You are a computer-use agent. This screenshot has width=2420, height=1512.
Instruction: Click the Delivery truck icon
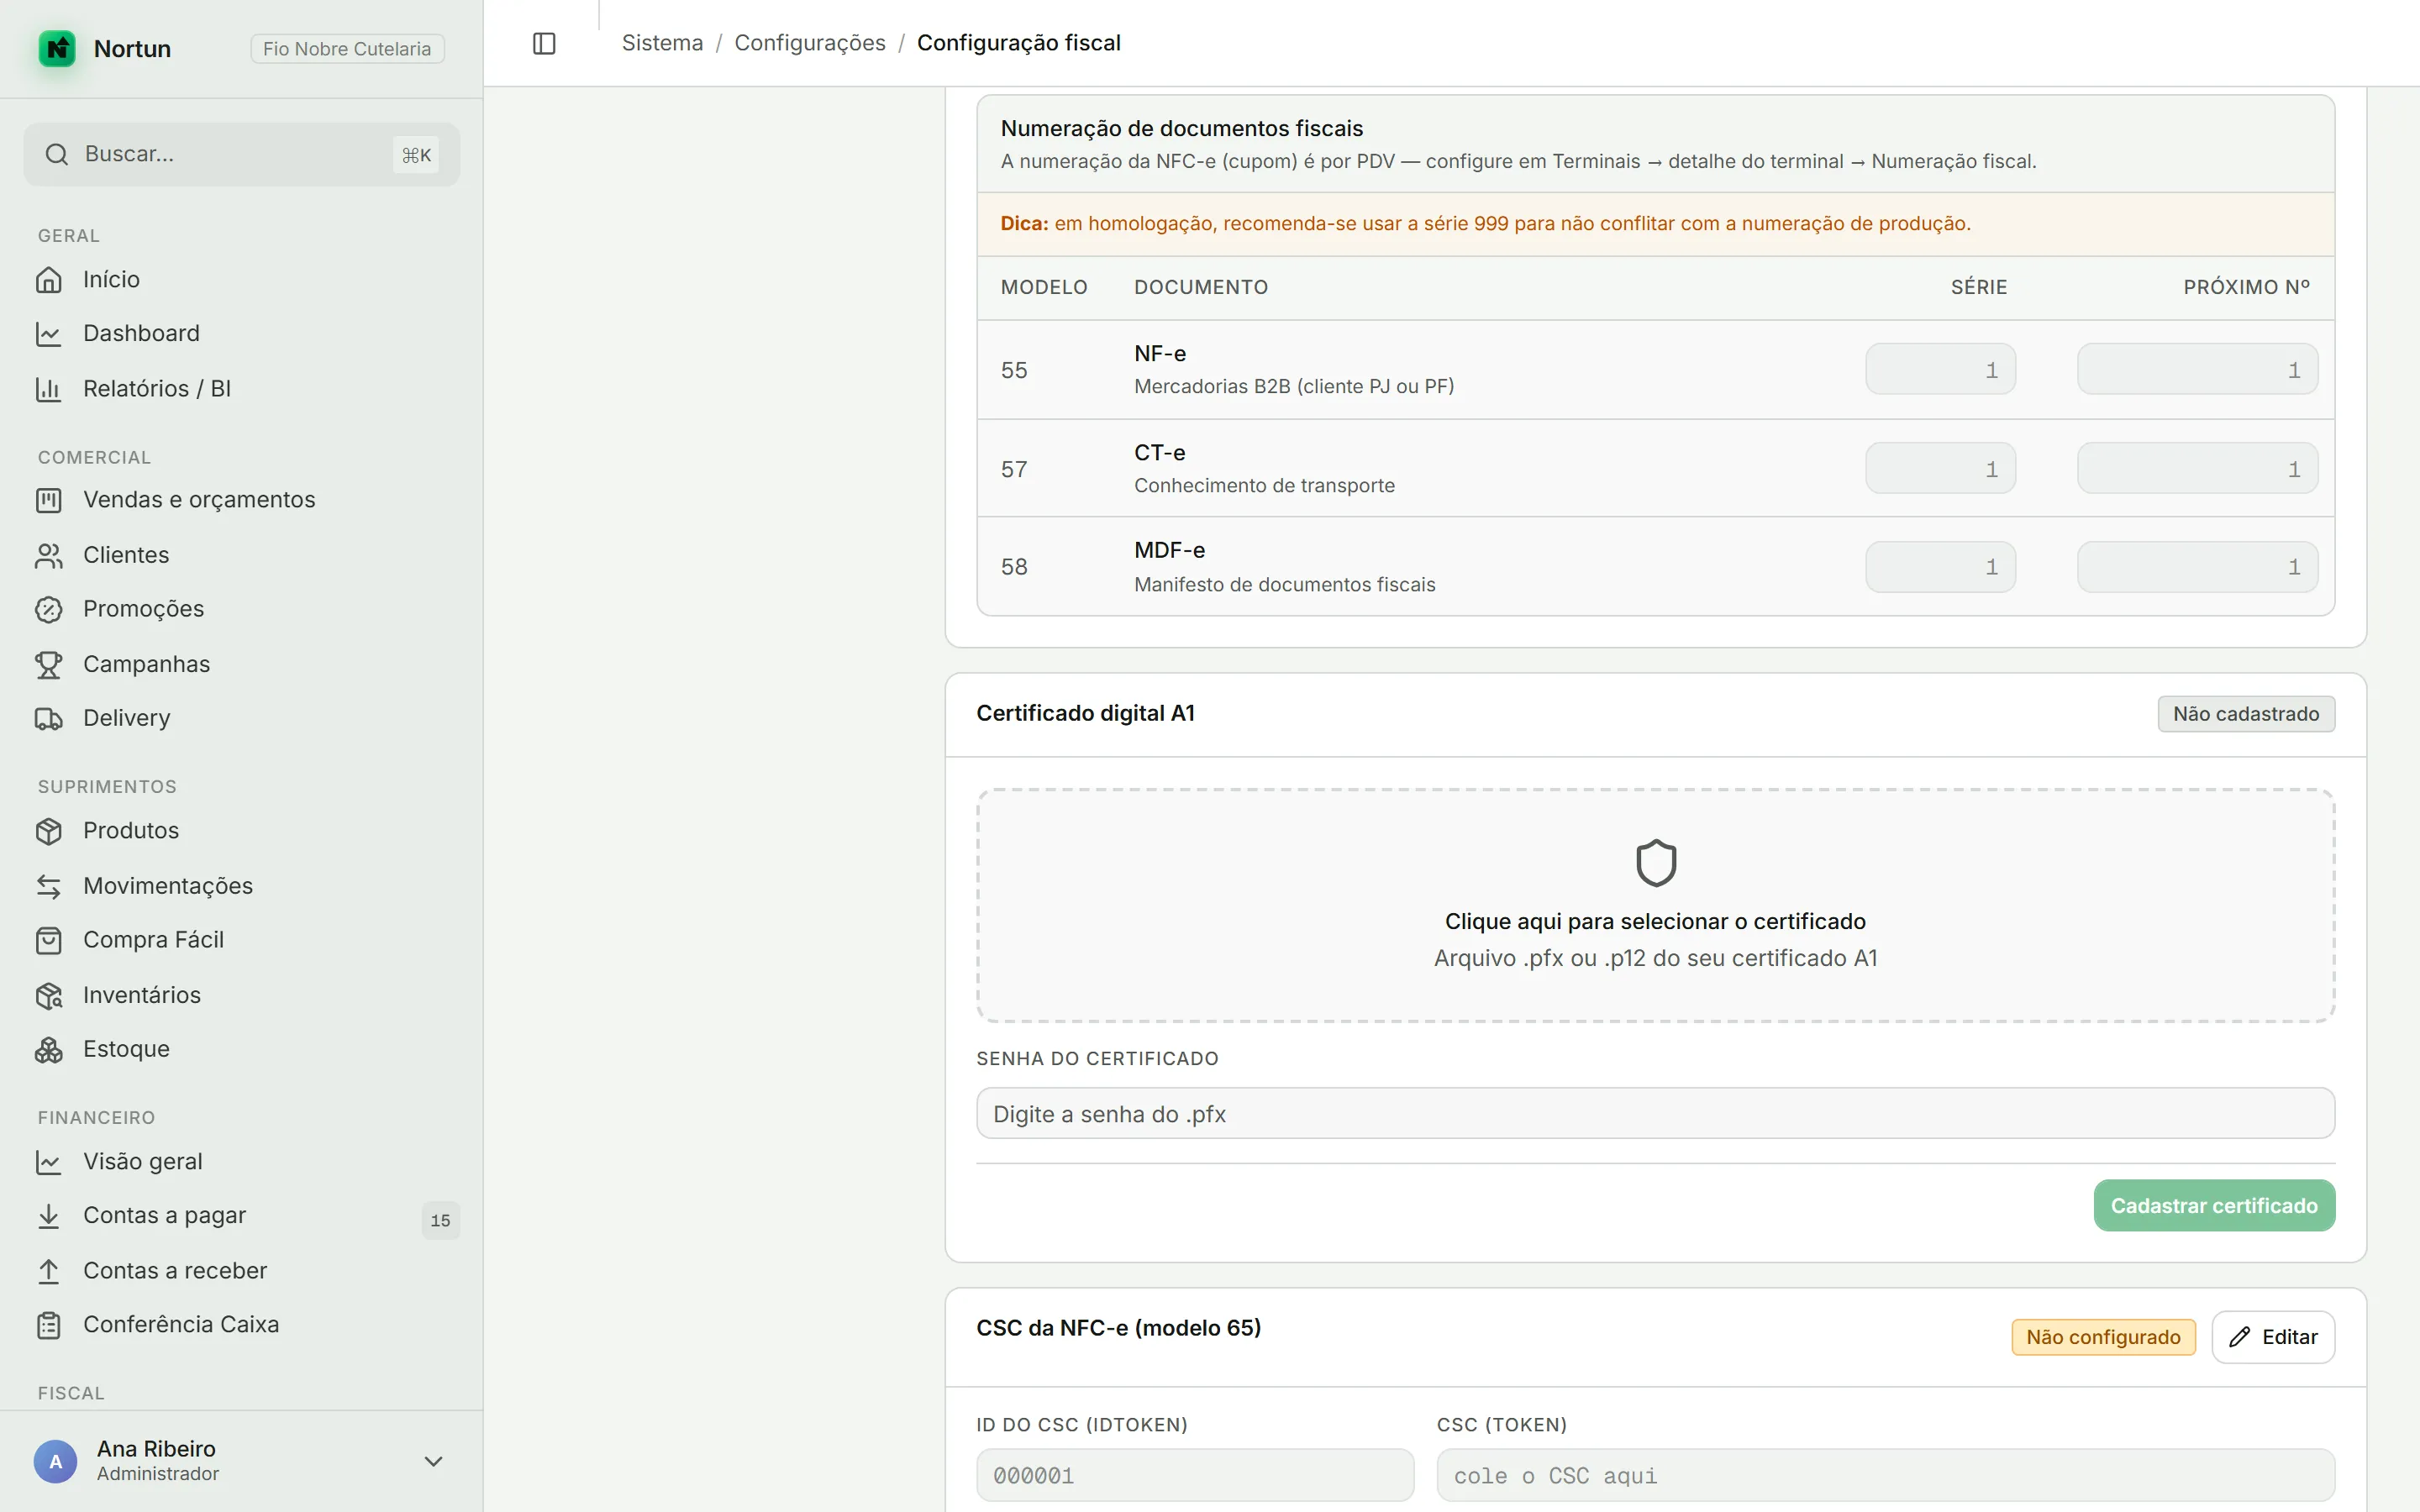pos(49,718)
